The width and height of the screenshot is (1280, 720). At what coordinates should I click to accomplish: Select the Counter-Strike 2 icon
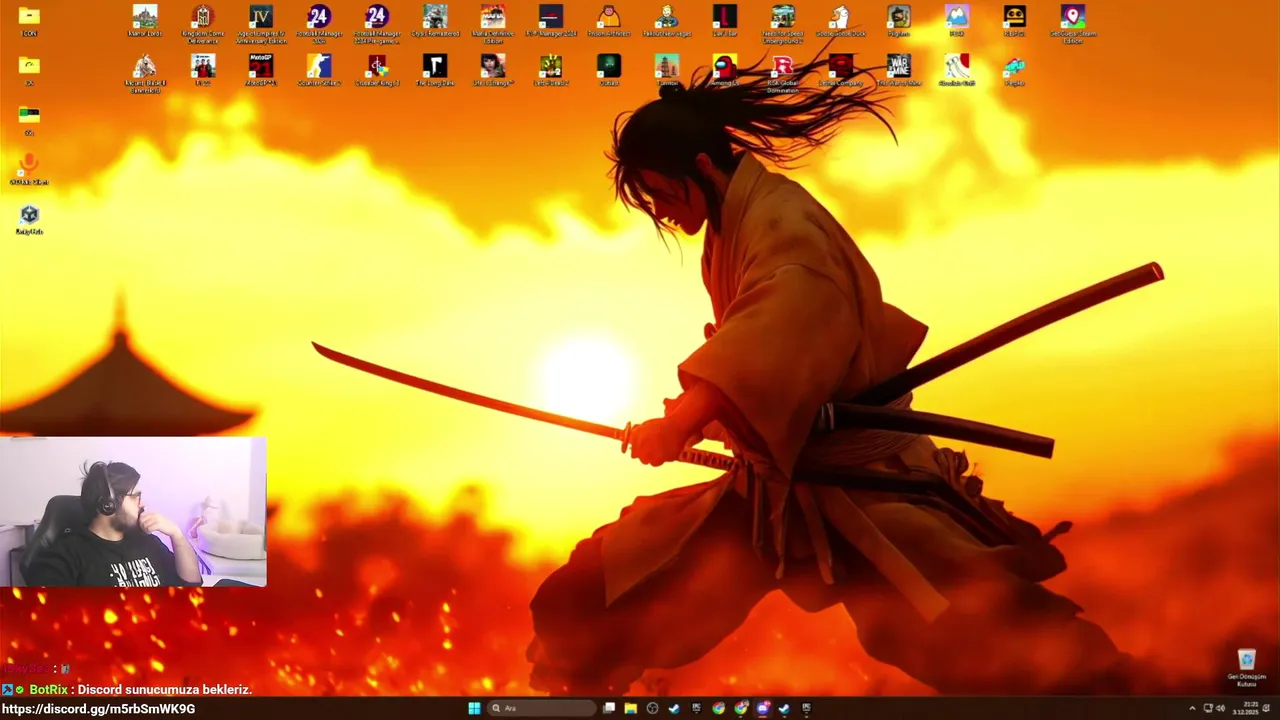click(319, 71)
